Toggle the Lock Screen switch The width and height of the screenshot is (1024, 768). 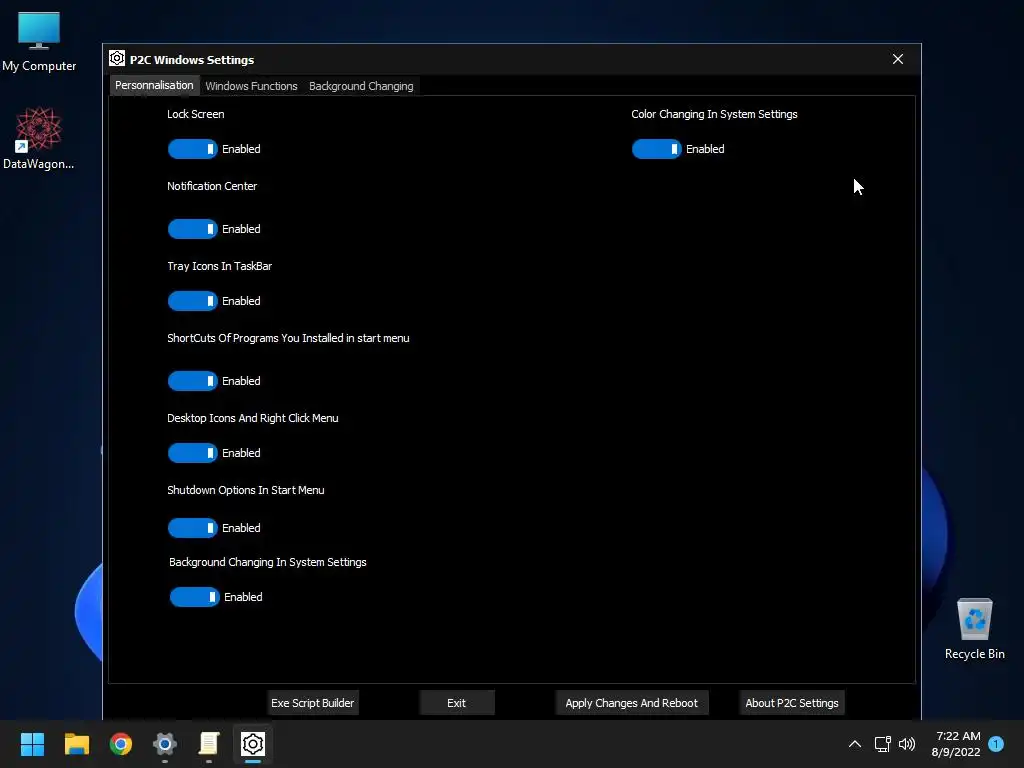coord(193,149)
